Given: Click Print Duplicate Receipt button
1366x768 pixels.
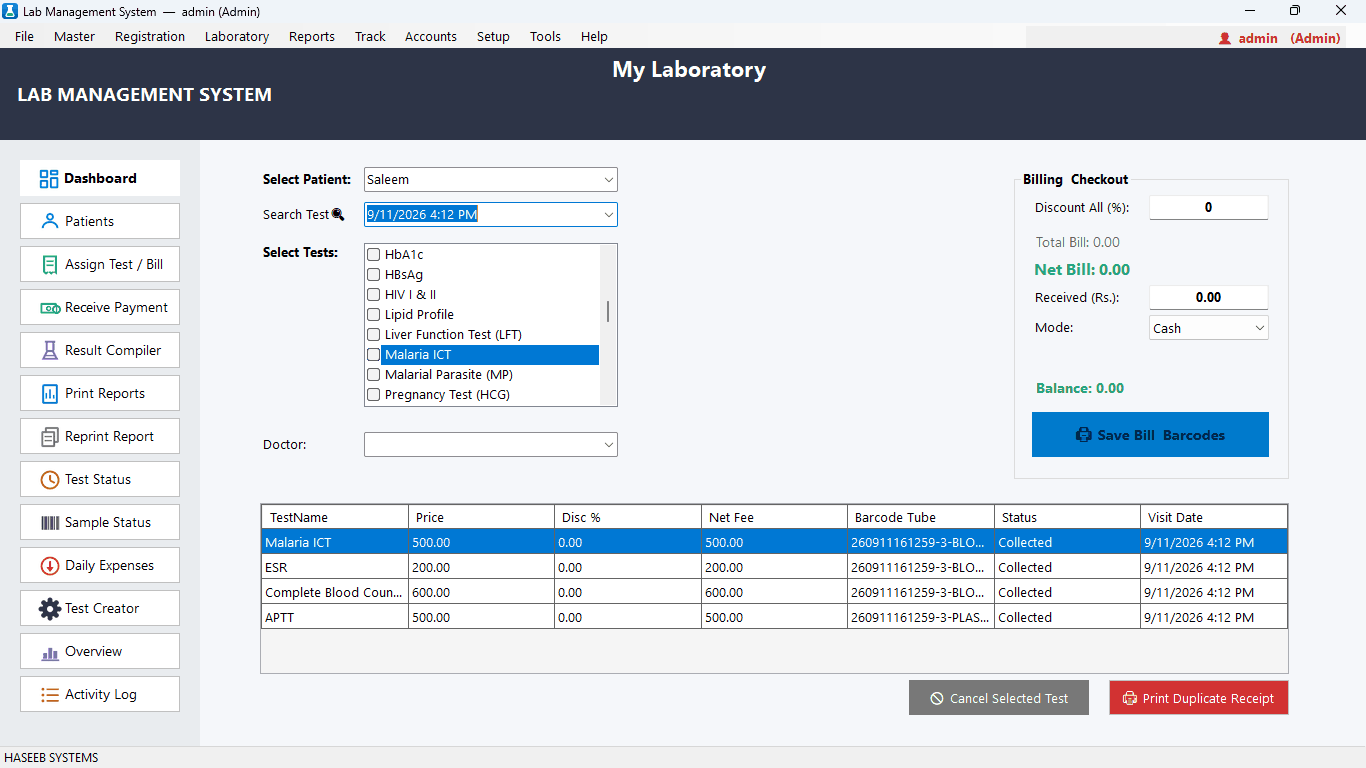Looking at the screenshot, I should click(x=1199, y=698).
